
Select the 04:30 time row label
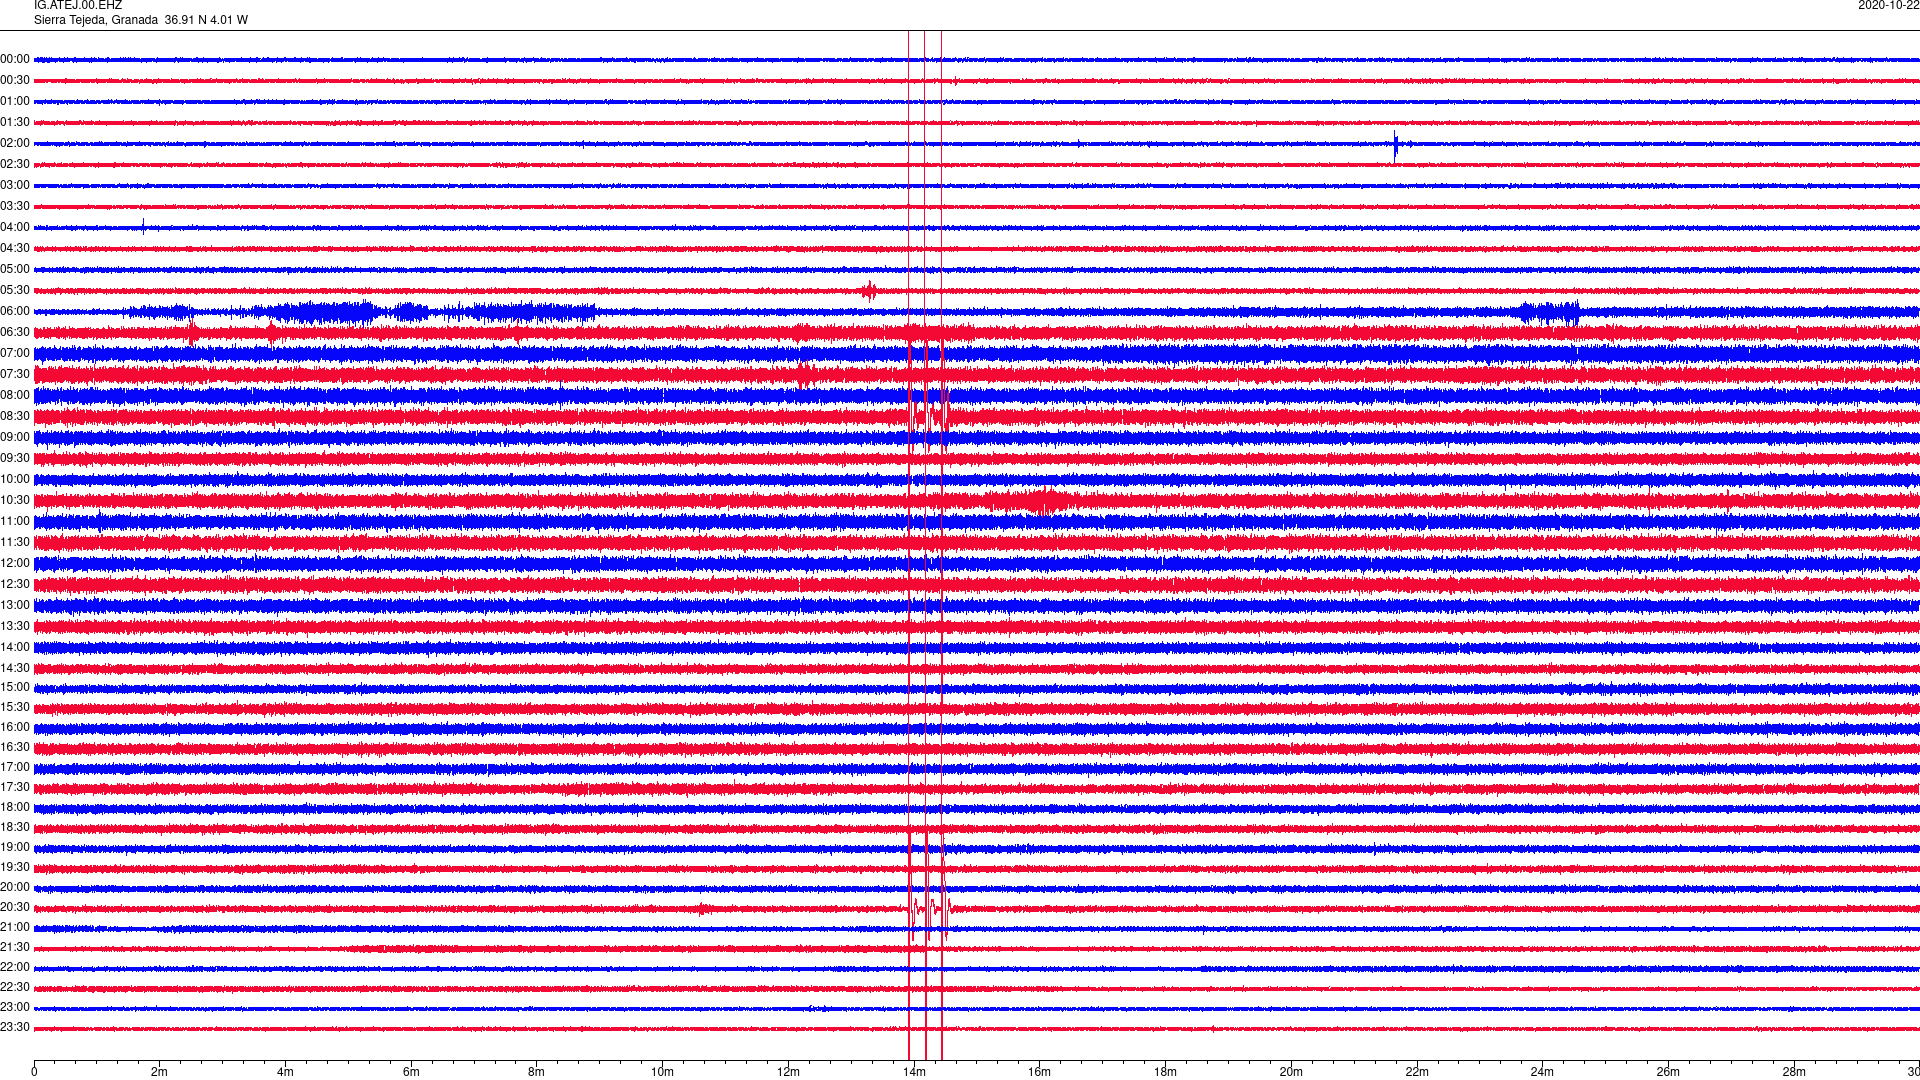pyautogui.click(x=15, y=249)
